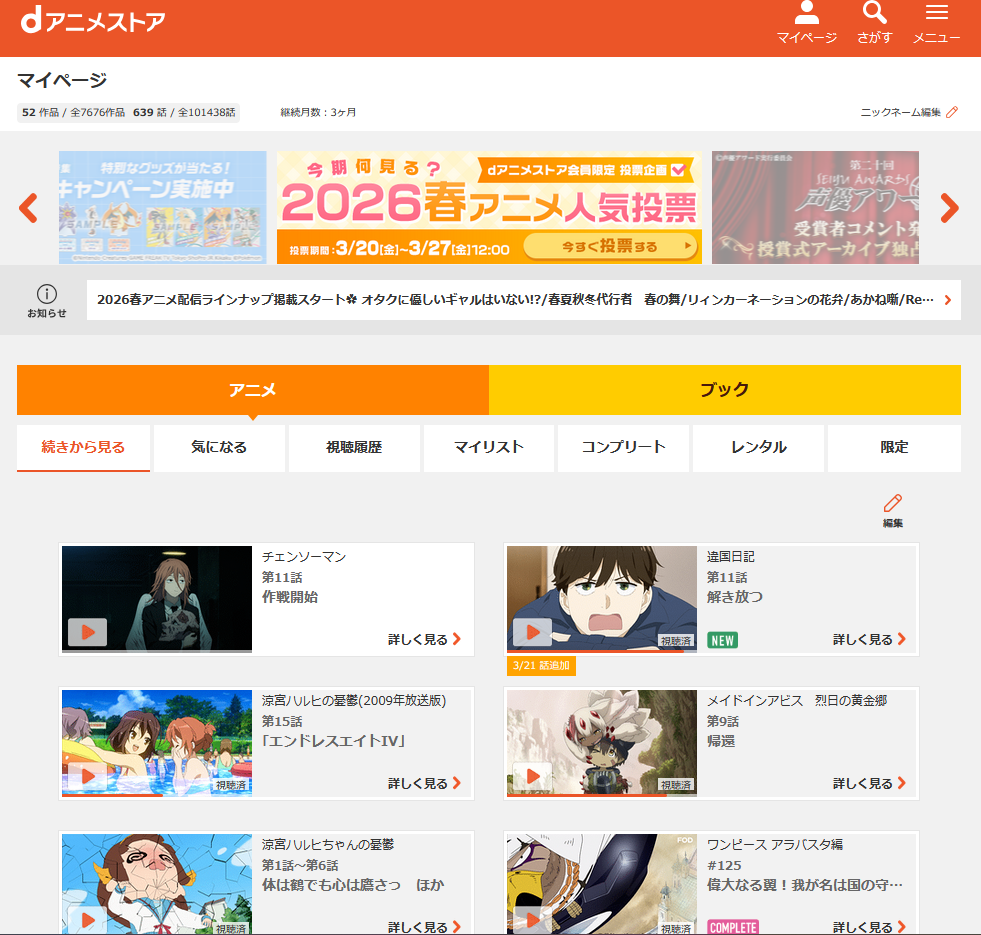Select the レンタル tab

[x=758, y=447]
